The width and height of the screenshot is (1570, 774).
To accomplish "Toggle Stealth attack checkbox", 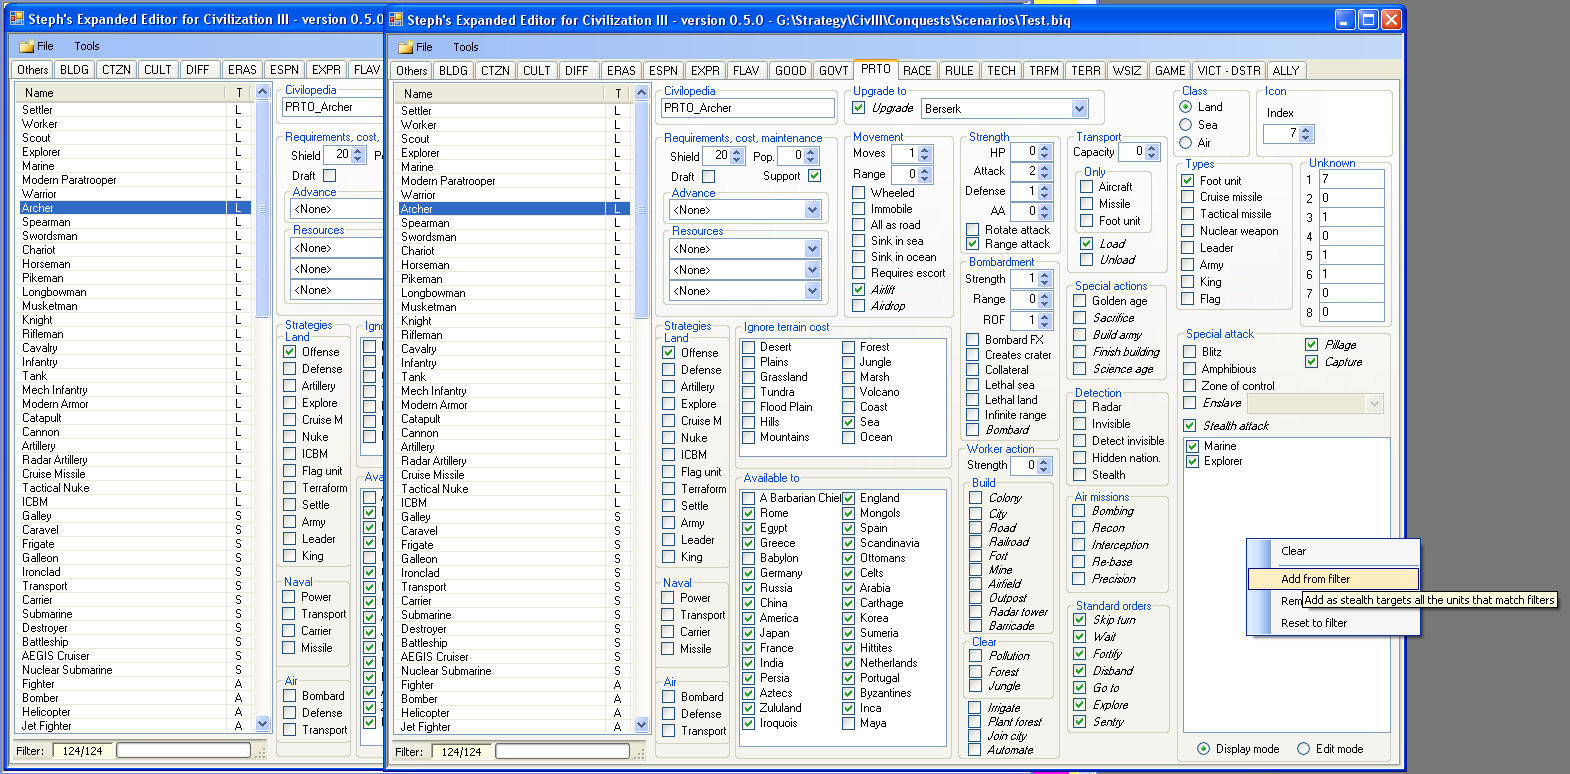I will [1190, 426].
